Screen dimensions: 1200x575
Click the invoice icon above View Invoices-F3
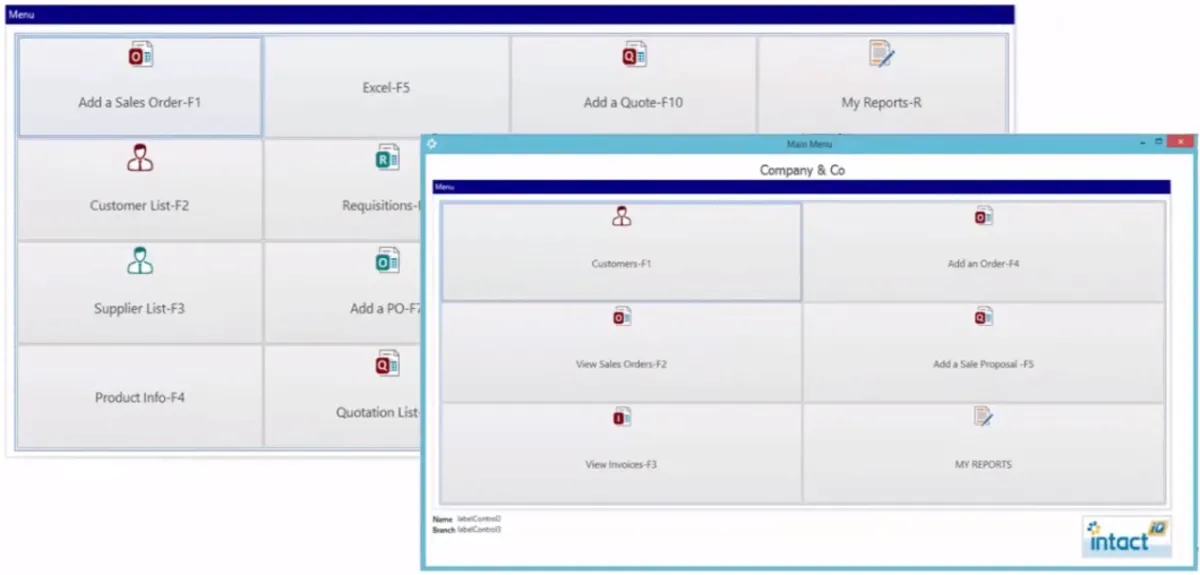(x=622, y=417)
